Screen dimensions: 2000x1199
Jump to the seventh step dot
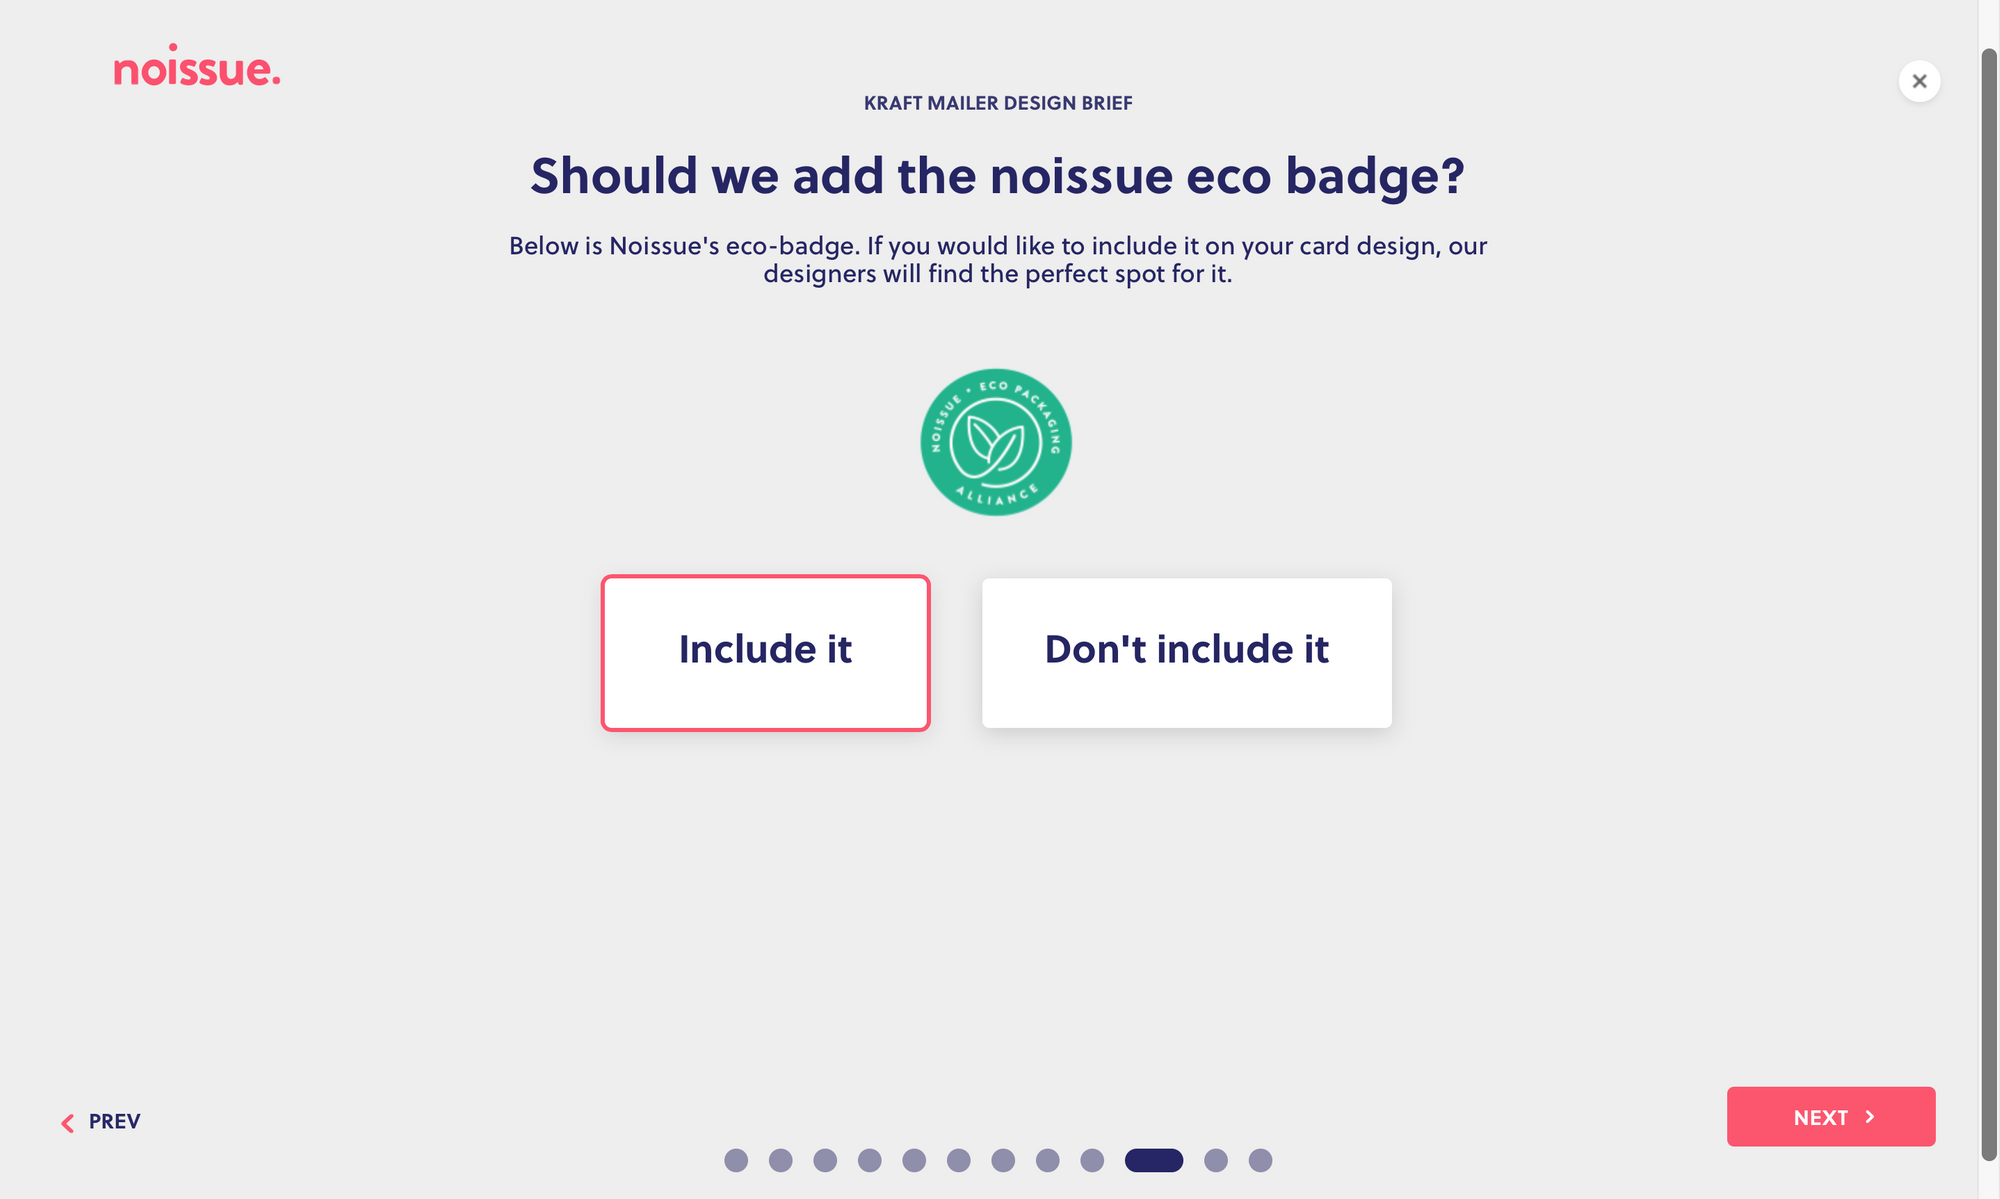click(x=1003, y=1160)
